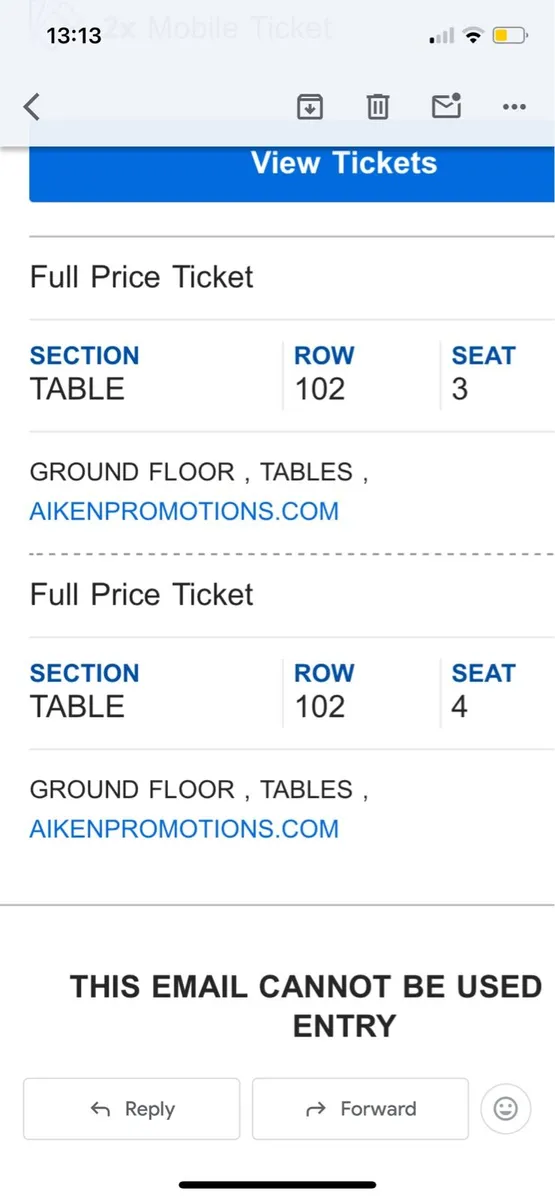Forward this ticket email
555x1200 pixels.
click(x=360, y=1108)
